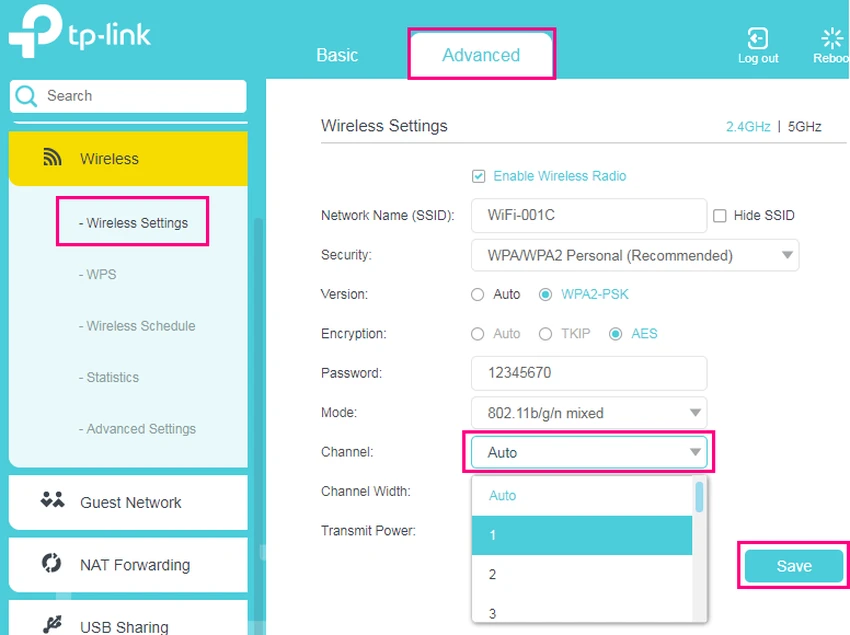Choose channel 1 from the Channel list
Image resolution: width=850 pixels, height=635 pixels.
[x=581, y=535]
